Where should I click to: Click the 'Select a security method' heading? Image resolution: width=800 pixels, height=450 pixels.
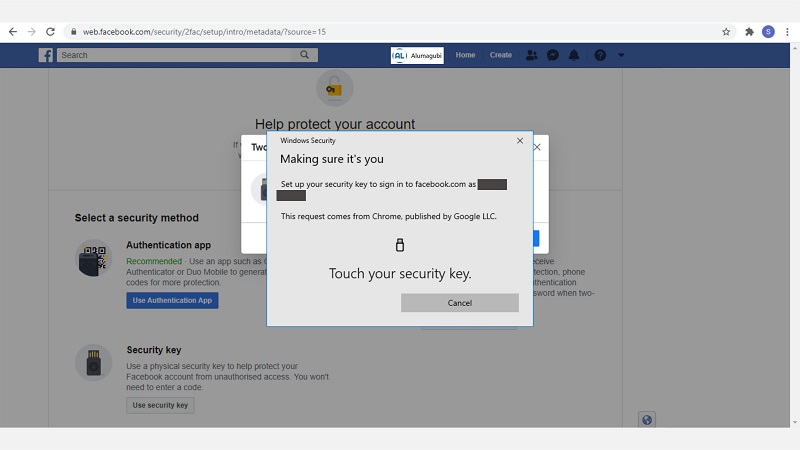(x=137, y=218)
